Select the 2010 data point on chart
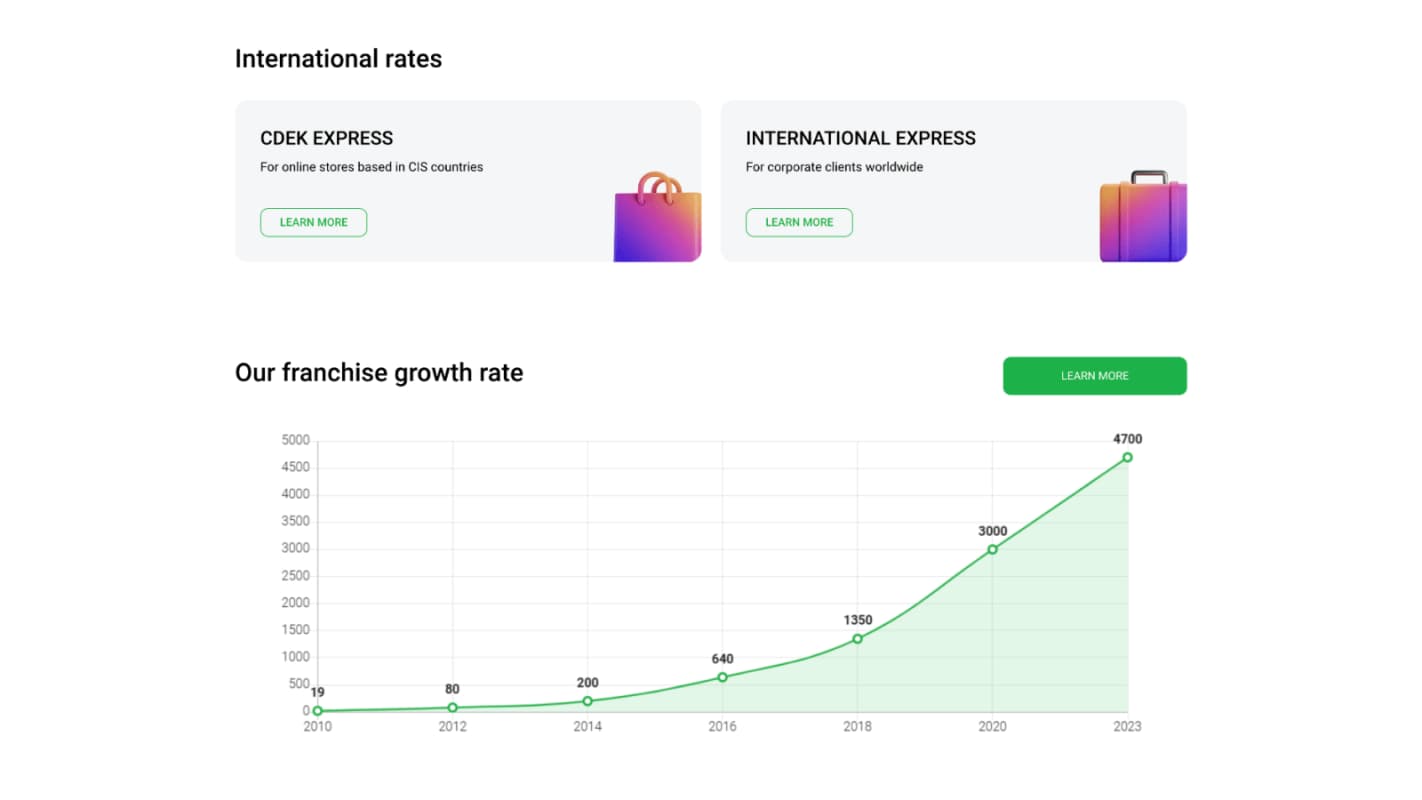 318,711
